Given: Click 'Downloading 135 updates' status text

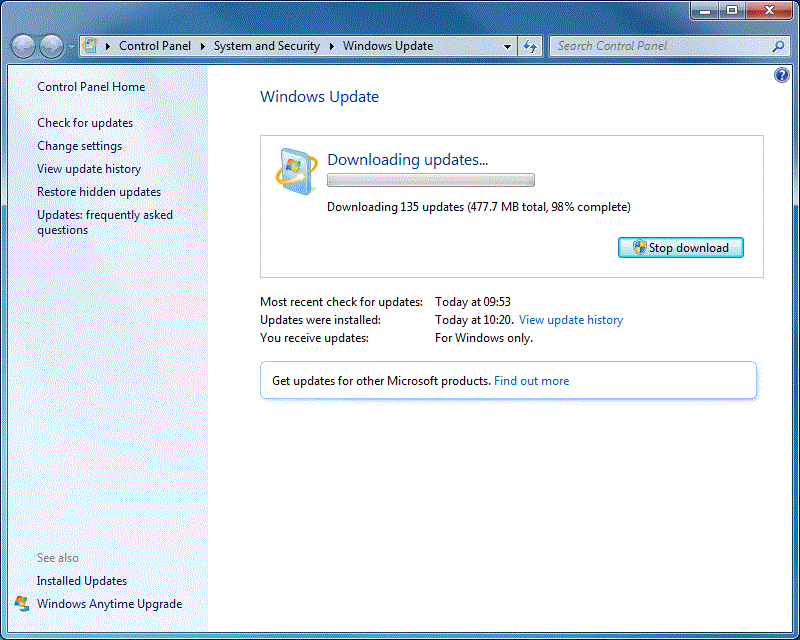Looking at the screenshot, I should click(479, 207).
